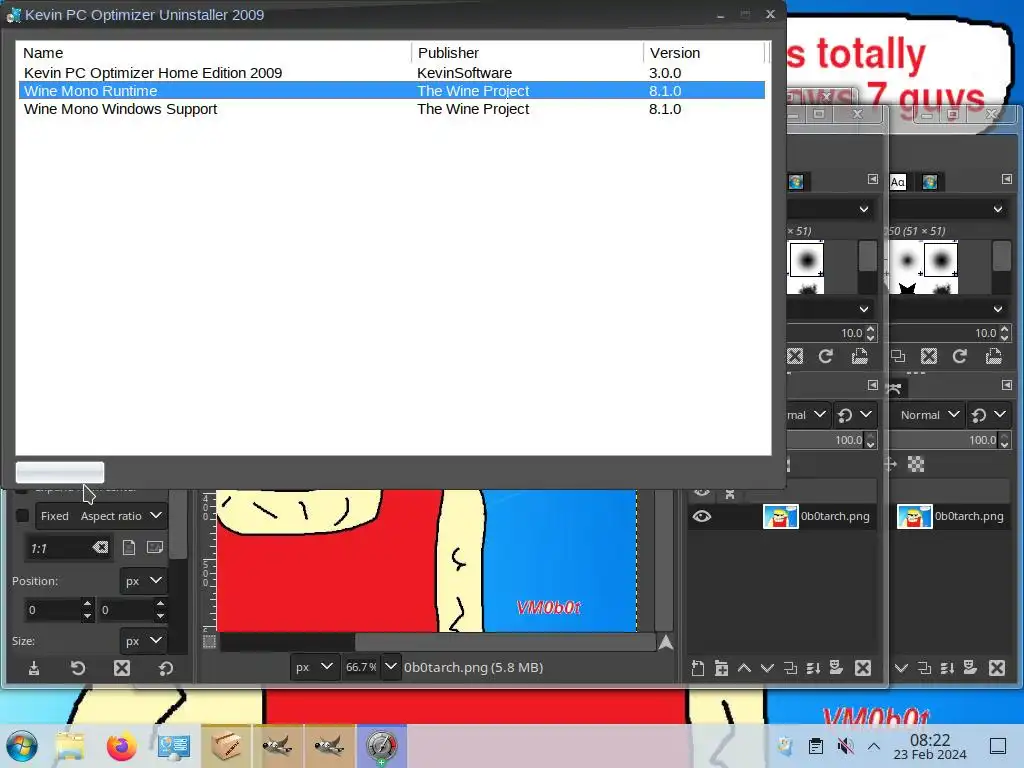Select the Wine Mono Windows Support row
The width and height of the screenshot is (1024, 768).
[392, 109]
